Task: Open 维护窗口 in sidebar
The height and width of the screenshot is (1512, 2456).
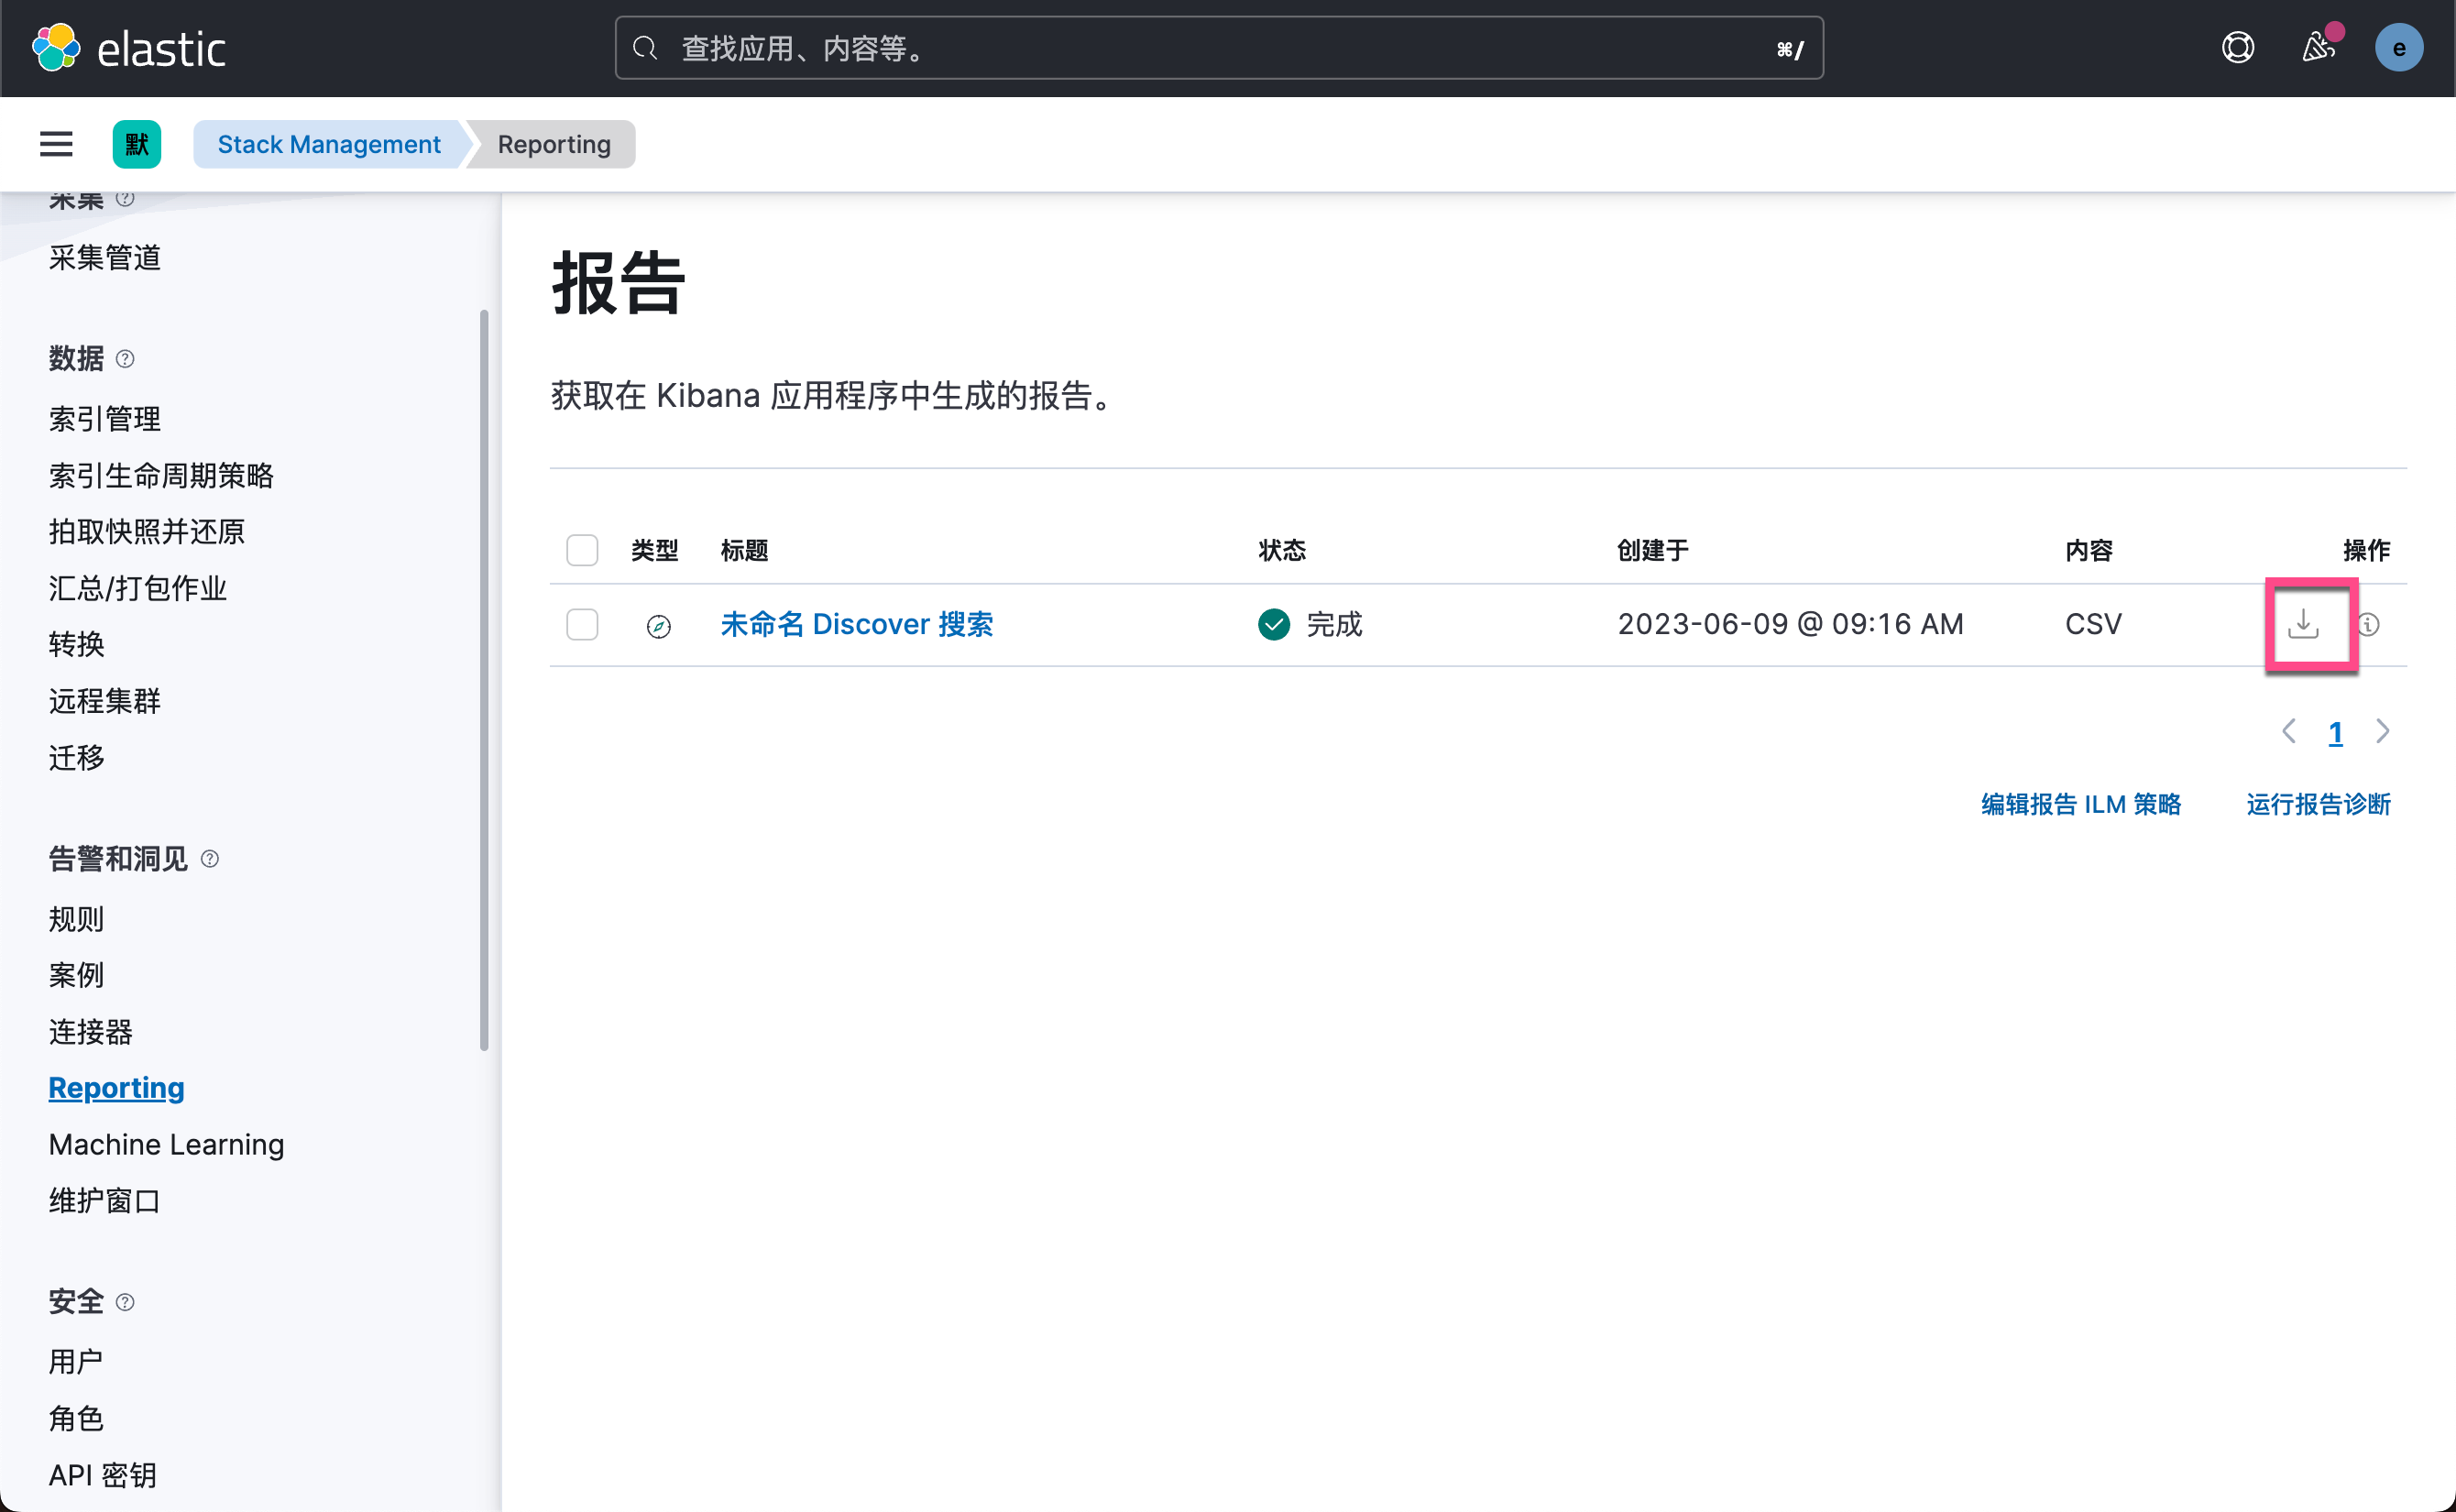Action: click(105, 1200)
